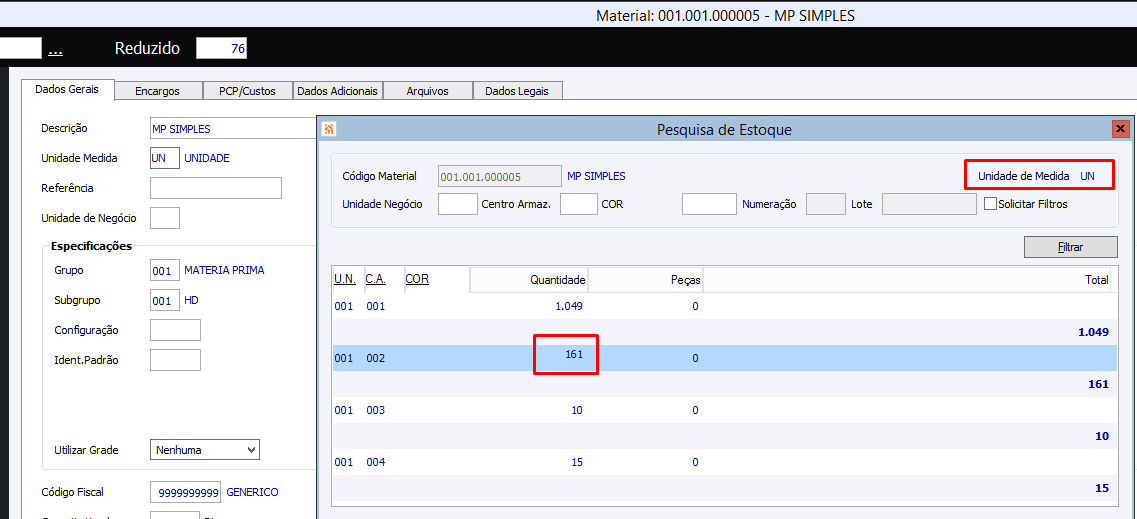Click the Unidade de Medida UN value
The image size is (1137, 519).
pyautogui.click(x=1088, y=176)
